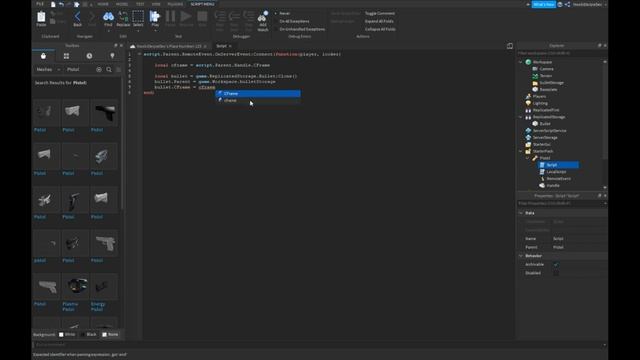Click the undo arrow in quick access
This screenshot has height=360, width=640.
[61, 4]
